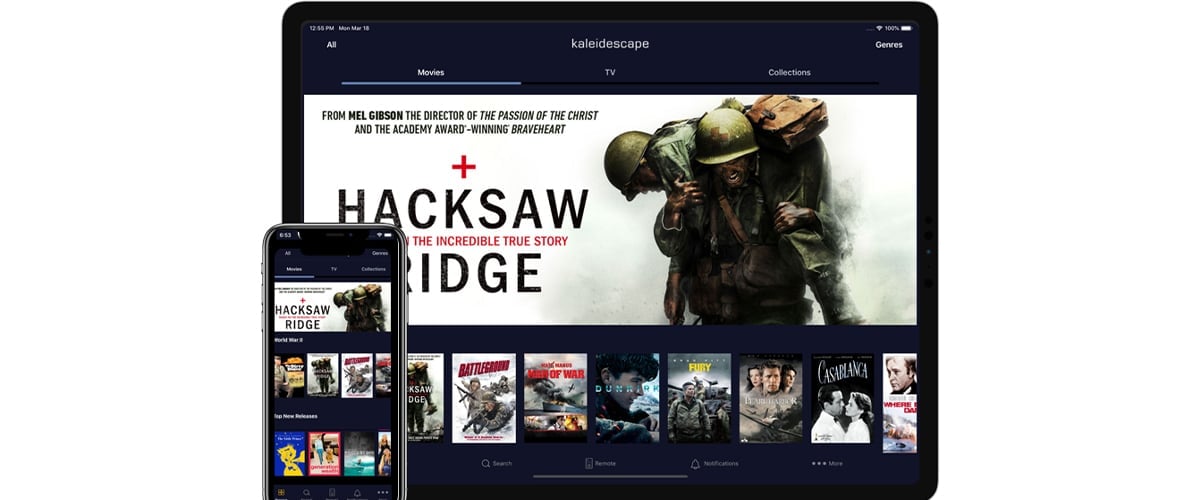Open the Remote control icon on tablet
Screen dimensions: 1200x500
(589, 464)
